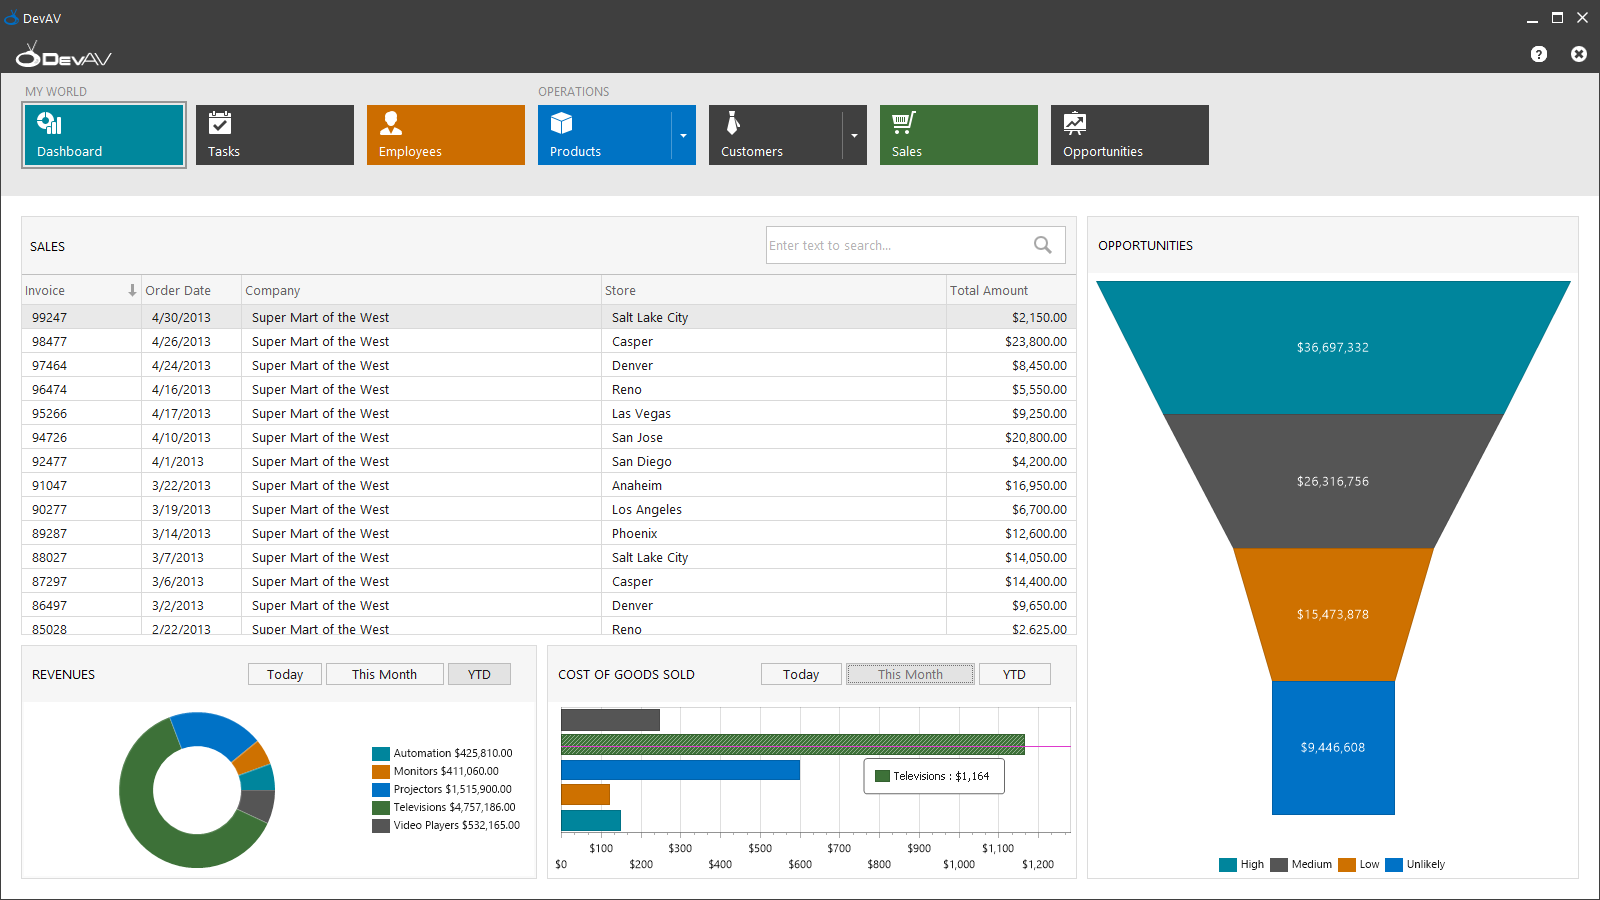Sort by the Order Date column header
Viewport: 1600px width, 900px height.
(190, 290)
